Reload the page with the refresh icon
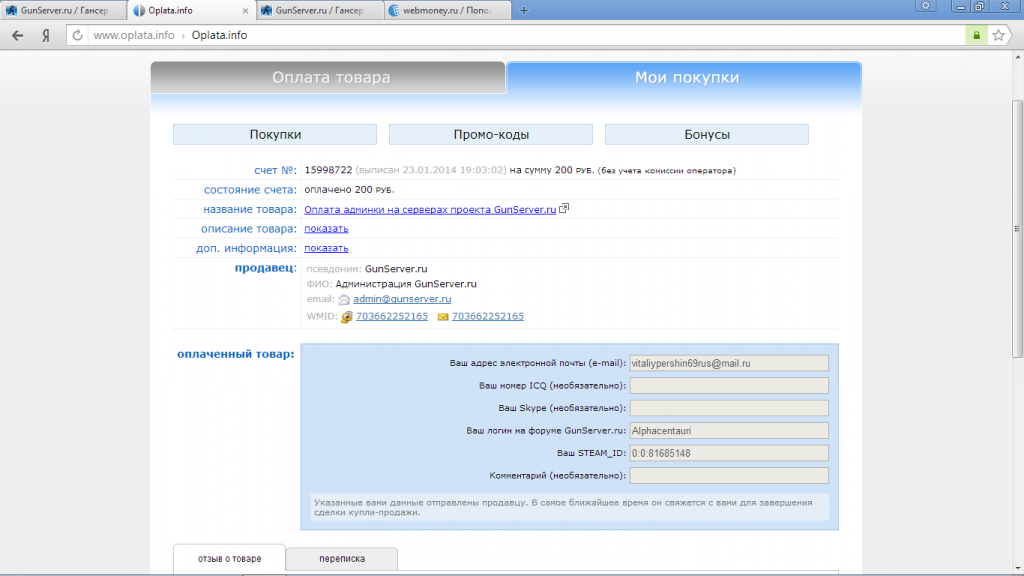Viewport: 1024px width, 576px height. coord(78,35)
